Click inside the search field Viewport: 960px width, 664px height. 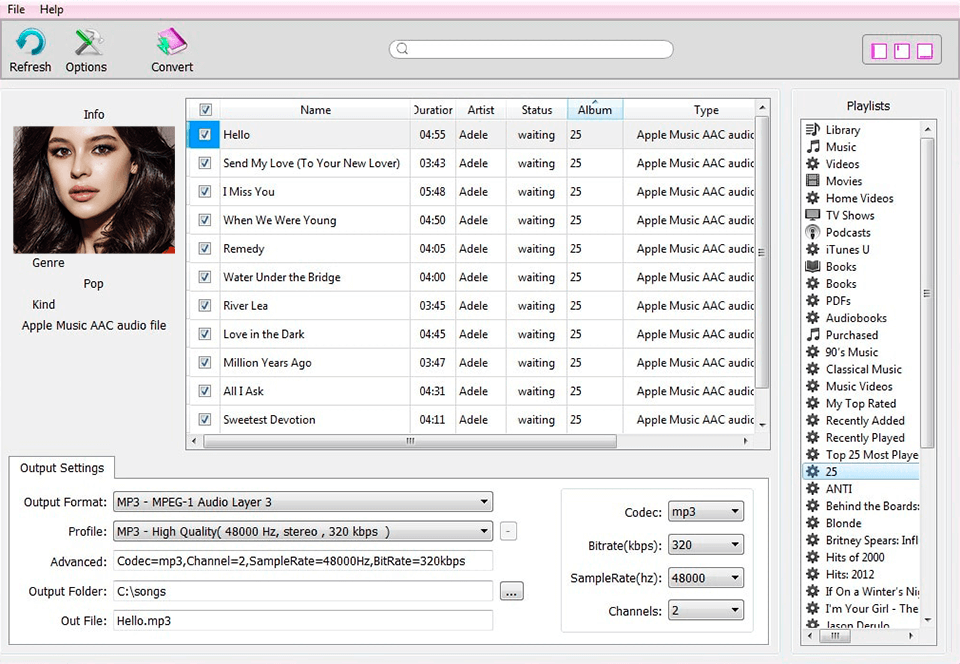point(530,48)
